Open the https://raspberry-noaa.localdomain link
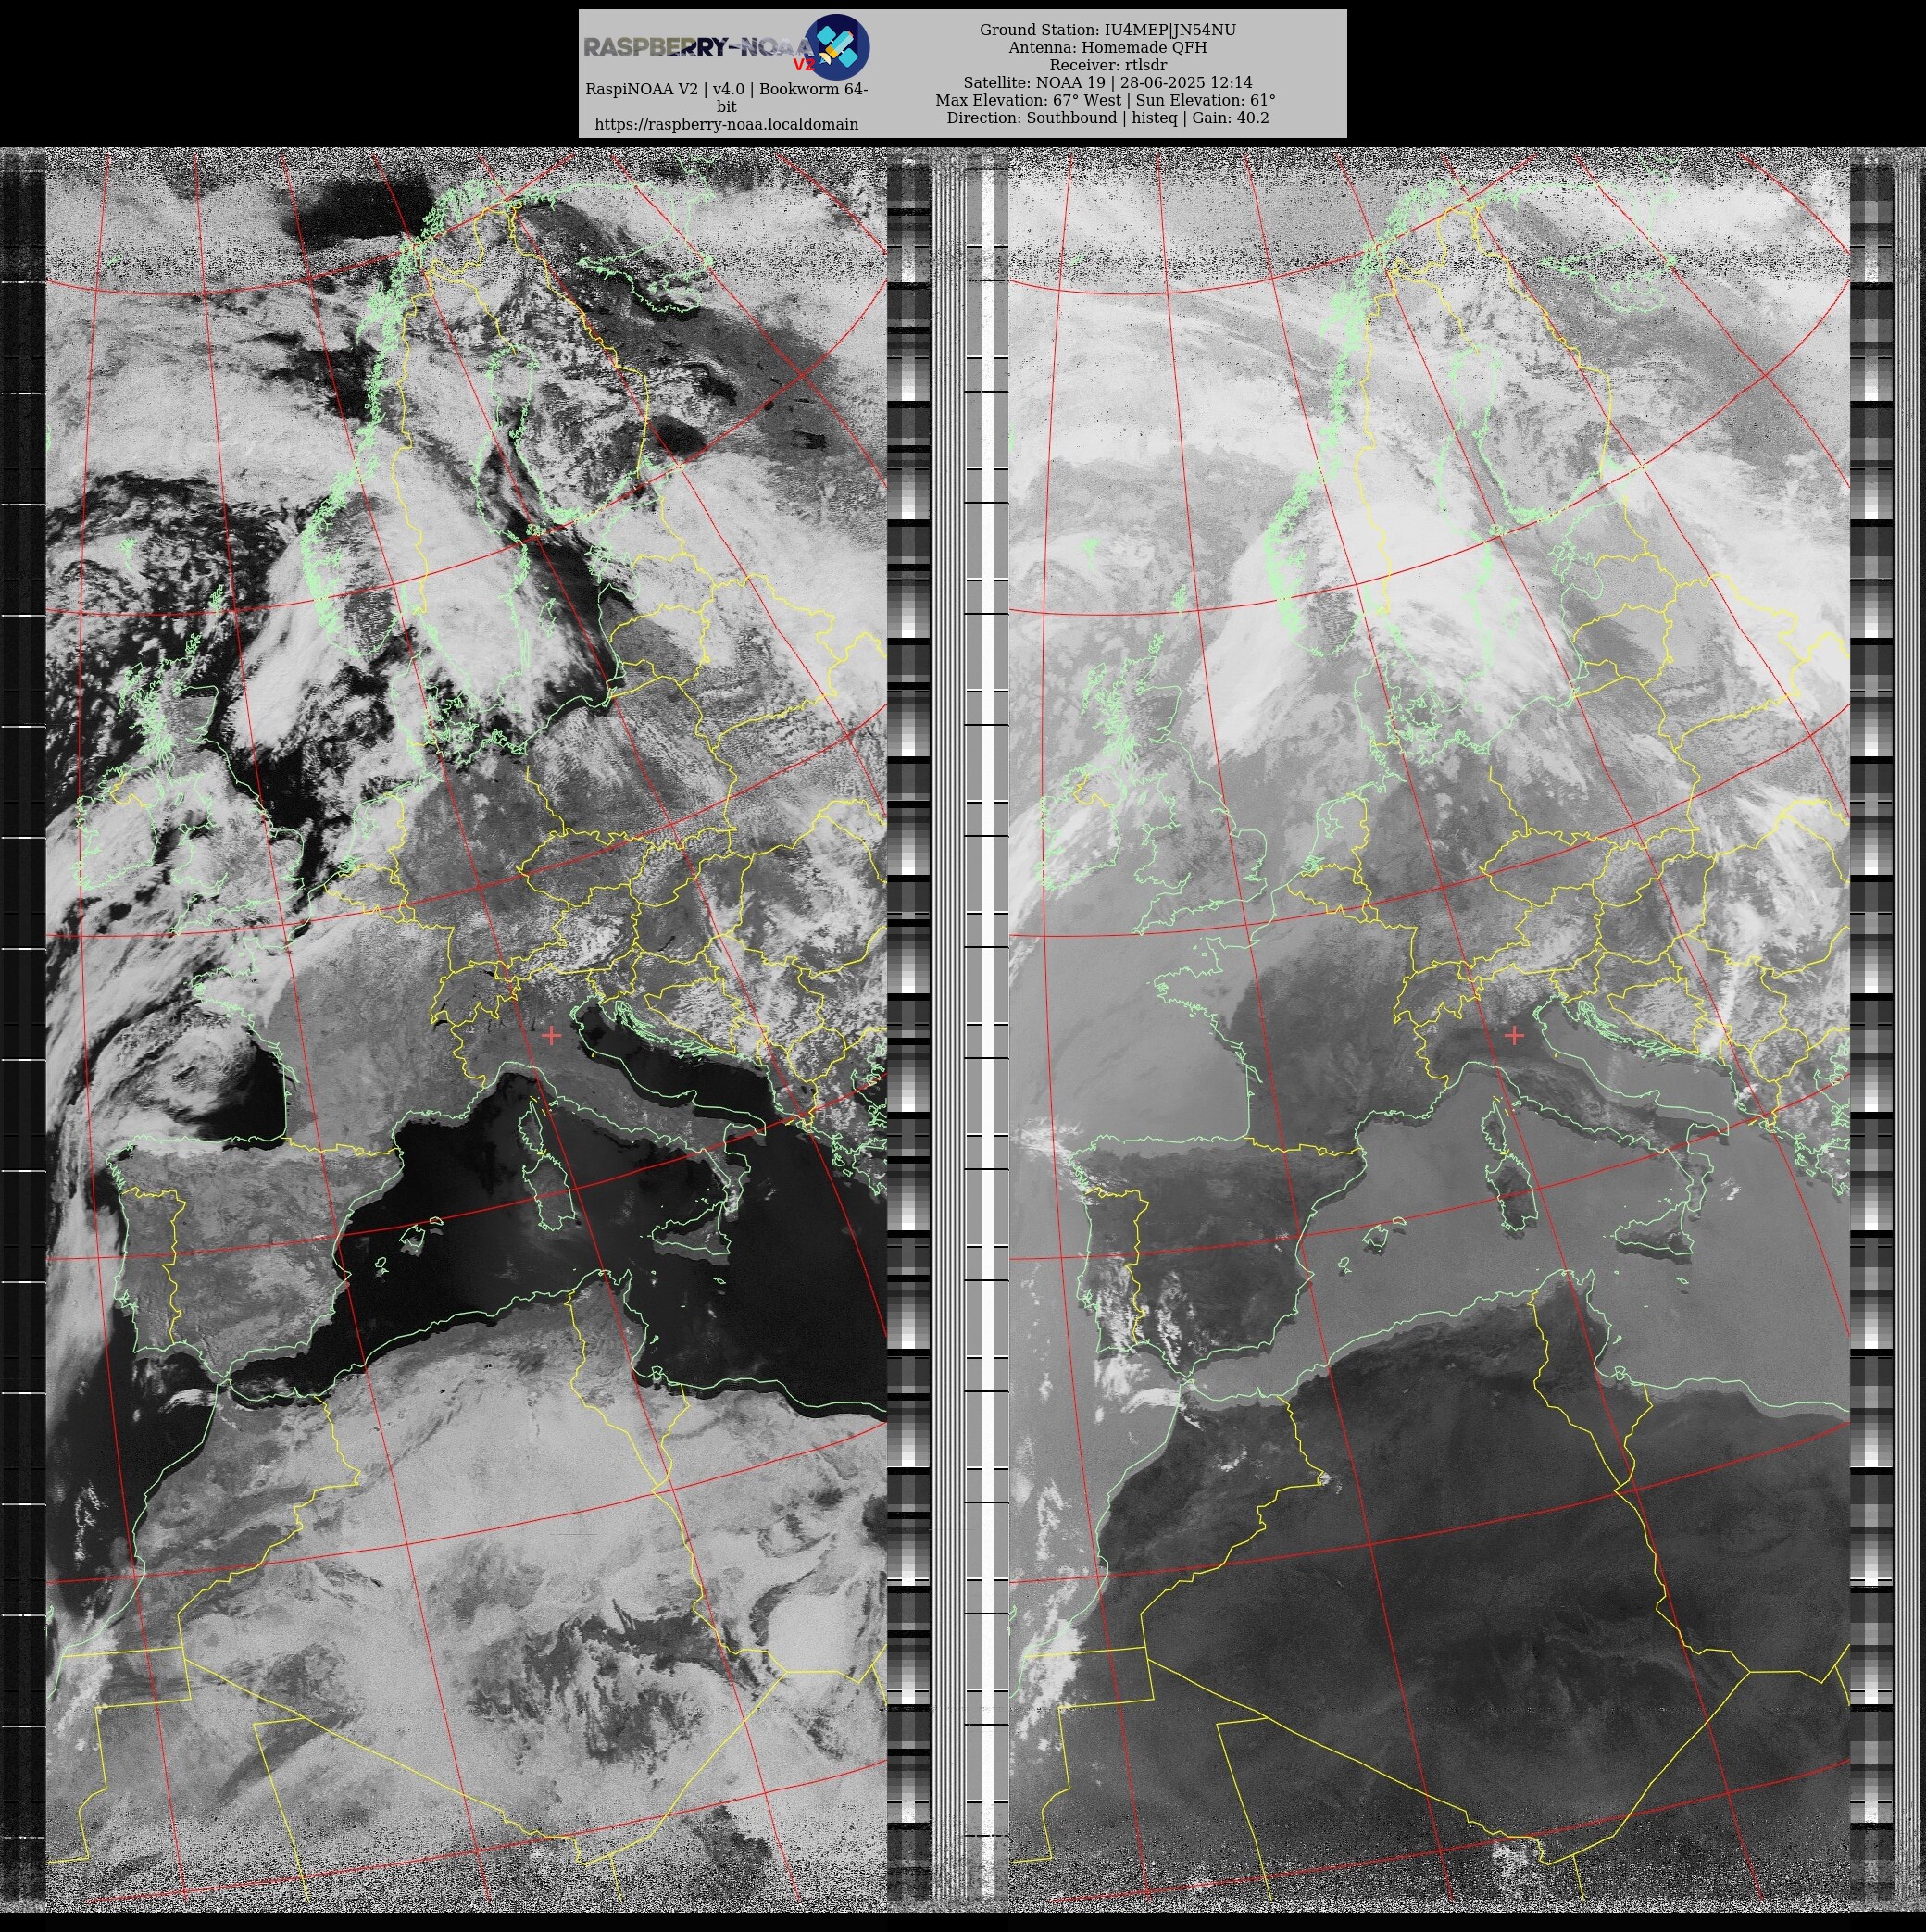The height and width of the screenshot is (1932, 1926). tap(726, 124)
